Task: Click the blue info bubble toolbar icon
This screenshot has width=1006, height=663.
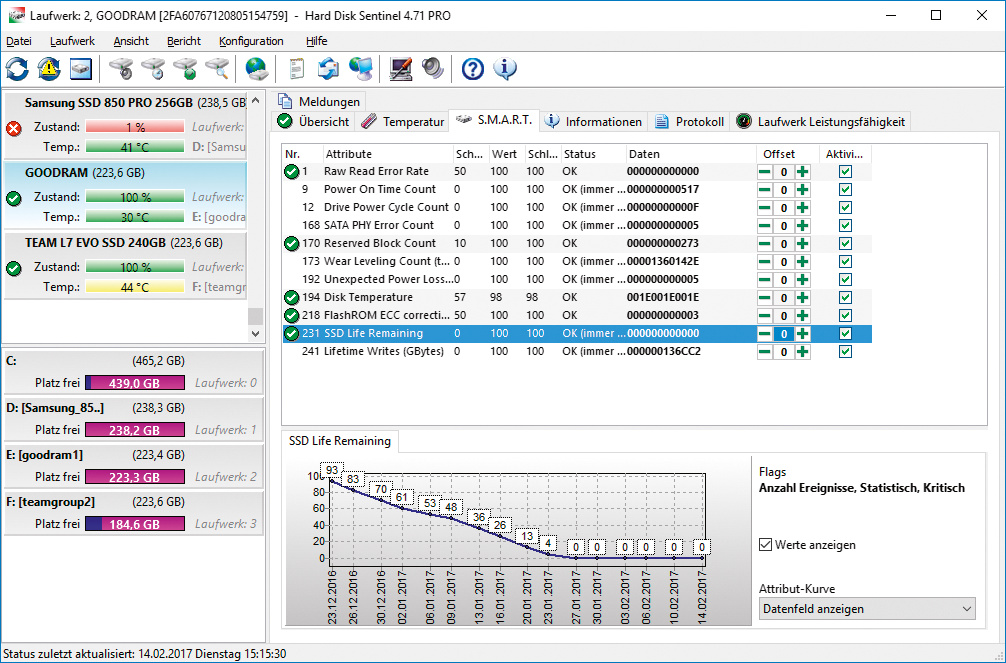Action: (x=505, y=69)
